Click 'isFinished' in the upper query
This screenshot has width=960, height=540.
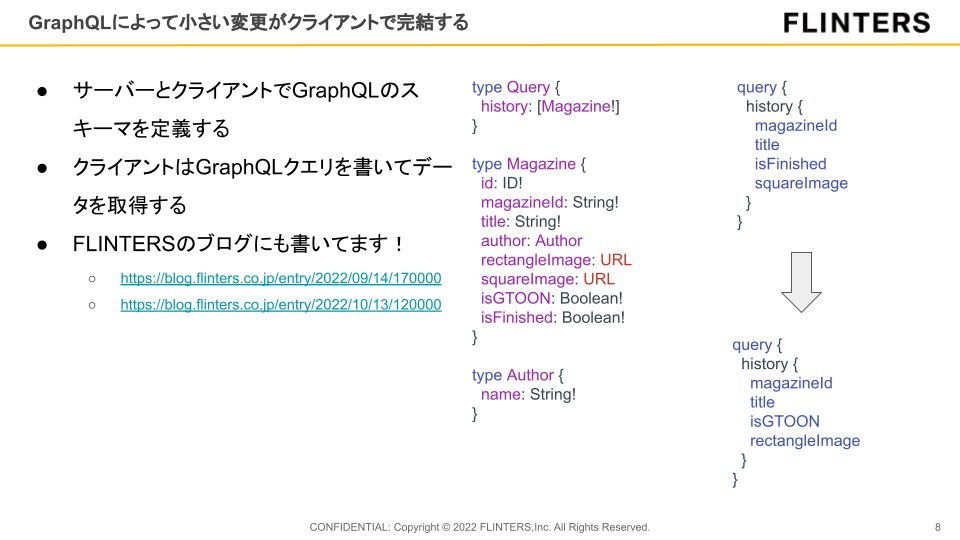[x=790, y=164]
